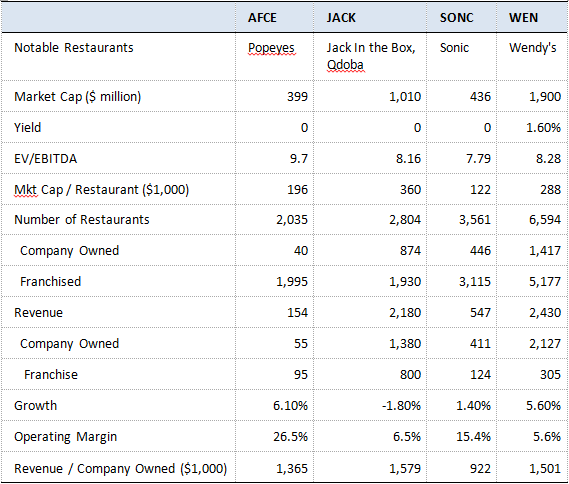
Task: Select JACK franchised count 1,930
Action: click(x=405, y=282)
